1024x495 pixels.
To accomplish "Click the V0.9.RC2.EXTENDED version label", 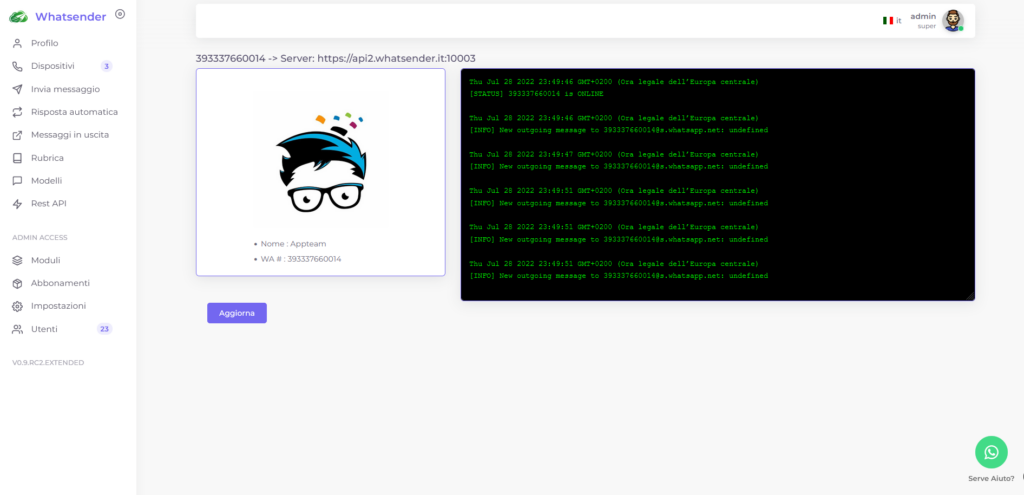I will (48, 362).
